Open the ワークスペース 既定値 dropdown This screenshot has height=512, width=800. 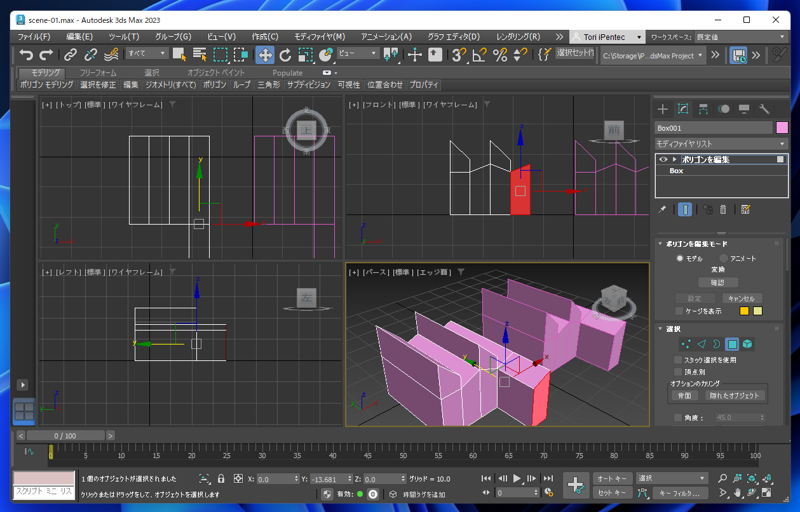pos(740,37)
